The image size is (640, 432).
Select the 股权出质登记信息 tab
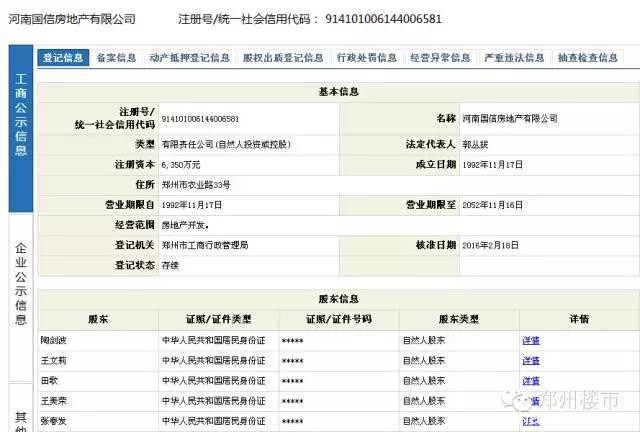(283, 58)
